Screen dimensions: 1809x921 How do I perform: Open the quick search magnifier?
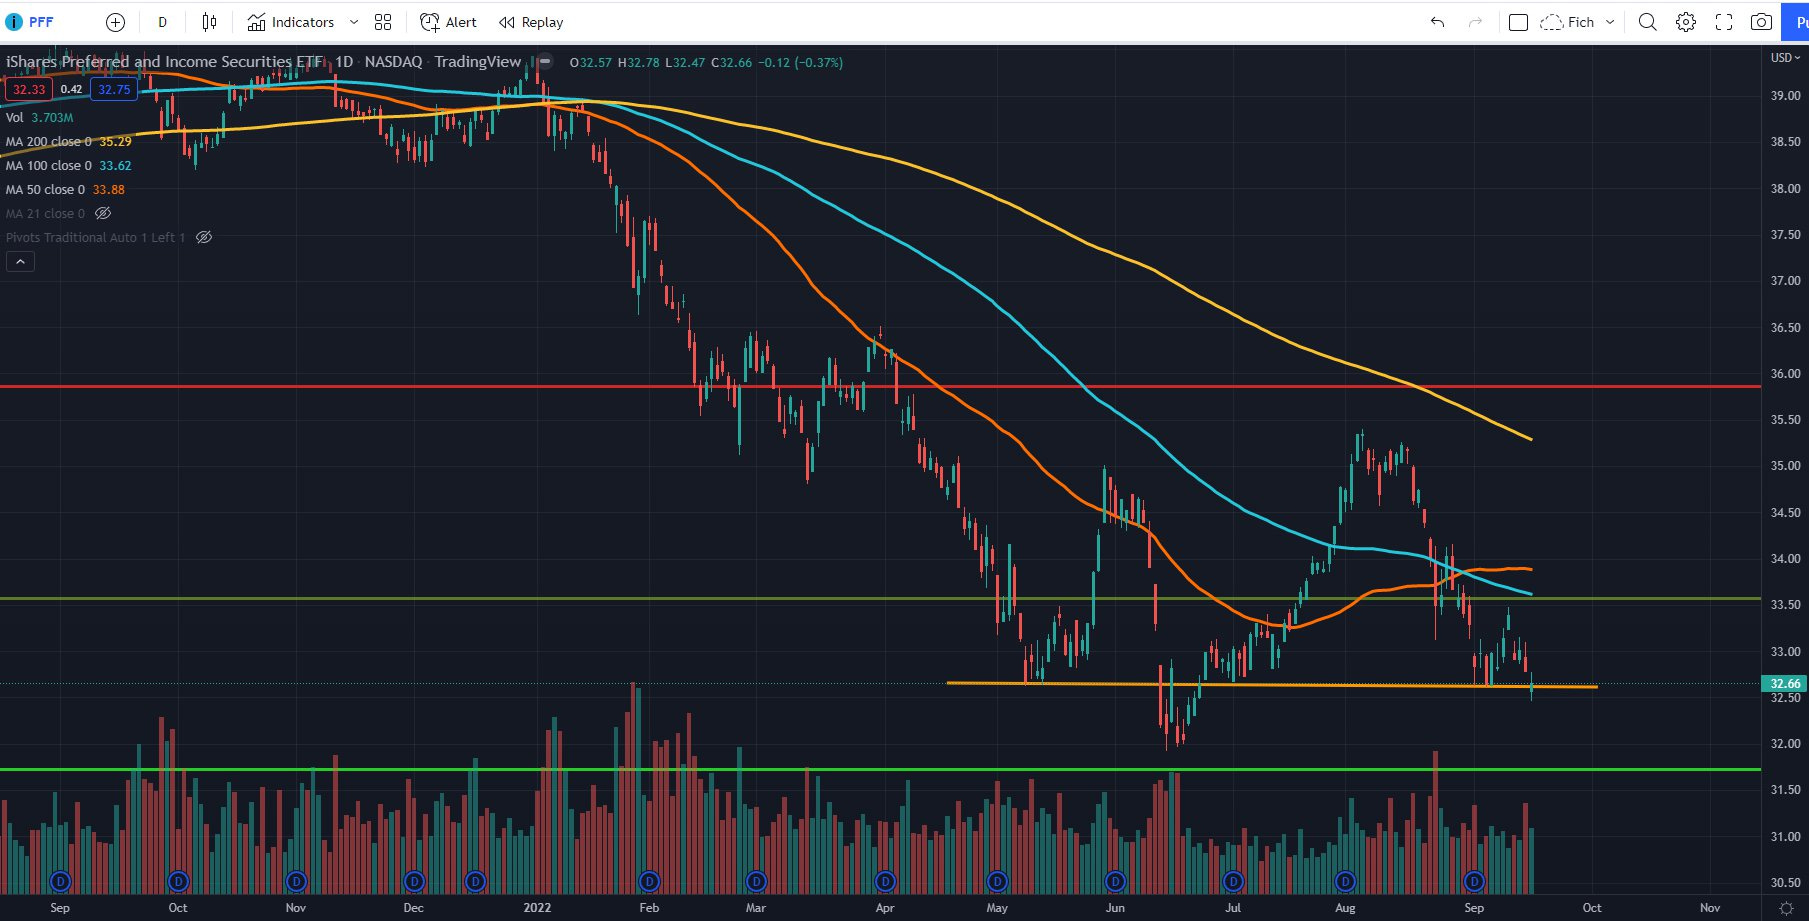[x=1648, y=22]
